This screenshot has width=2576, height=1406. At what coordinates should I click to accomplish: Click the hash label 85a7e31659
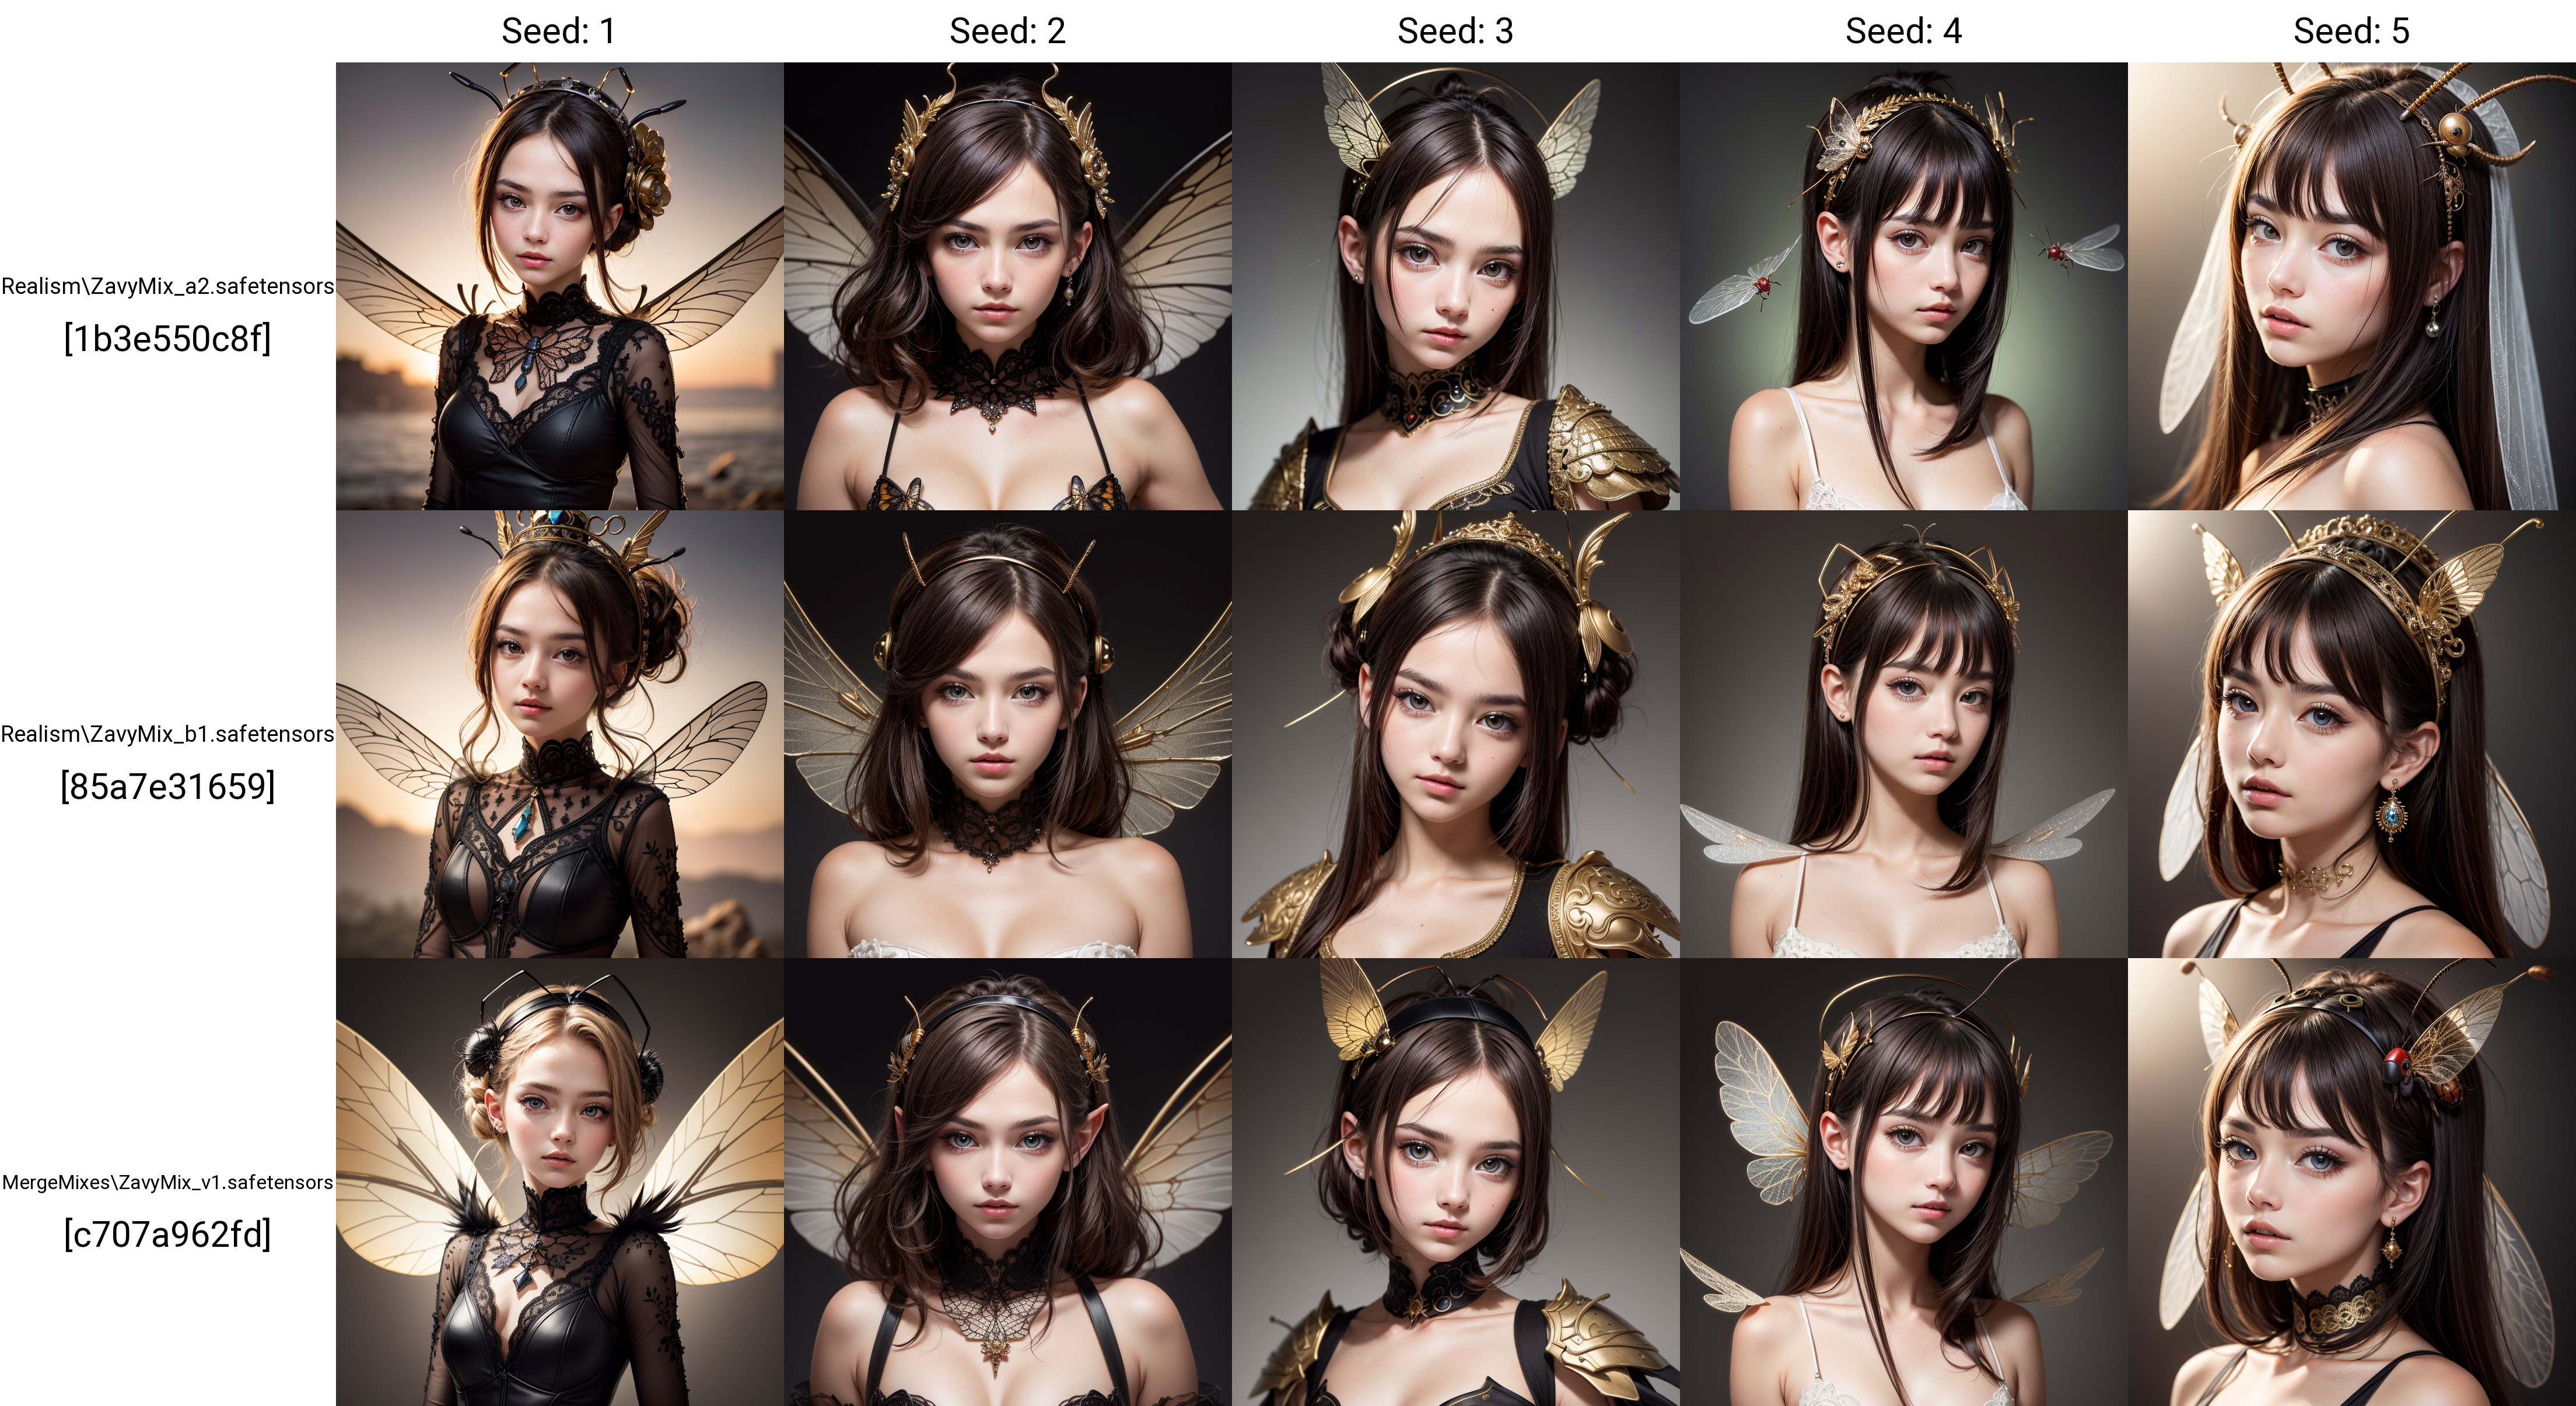(168, 787)
